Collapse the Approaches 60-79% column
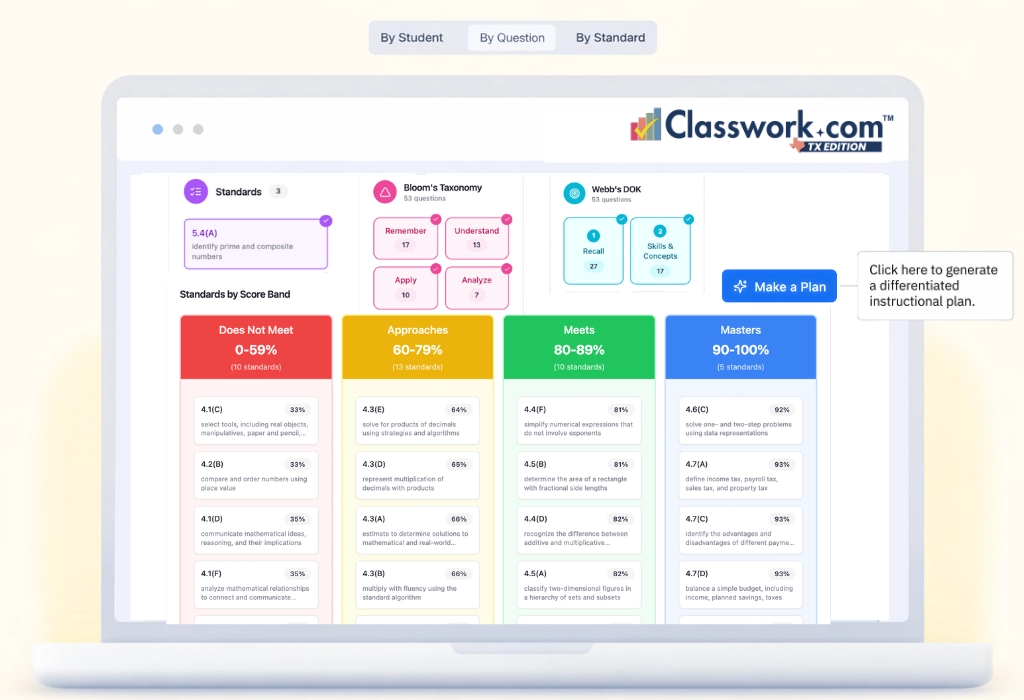This screenshot has height=700, width=1024. pyautogui.click(x=417, y=345)
